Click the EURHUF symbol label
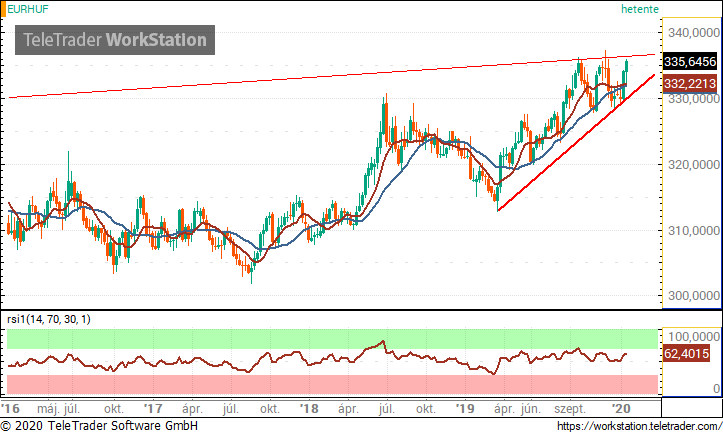723x435 pixels. click(28, 9)
